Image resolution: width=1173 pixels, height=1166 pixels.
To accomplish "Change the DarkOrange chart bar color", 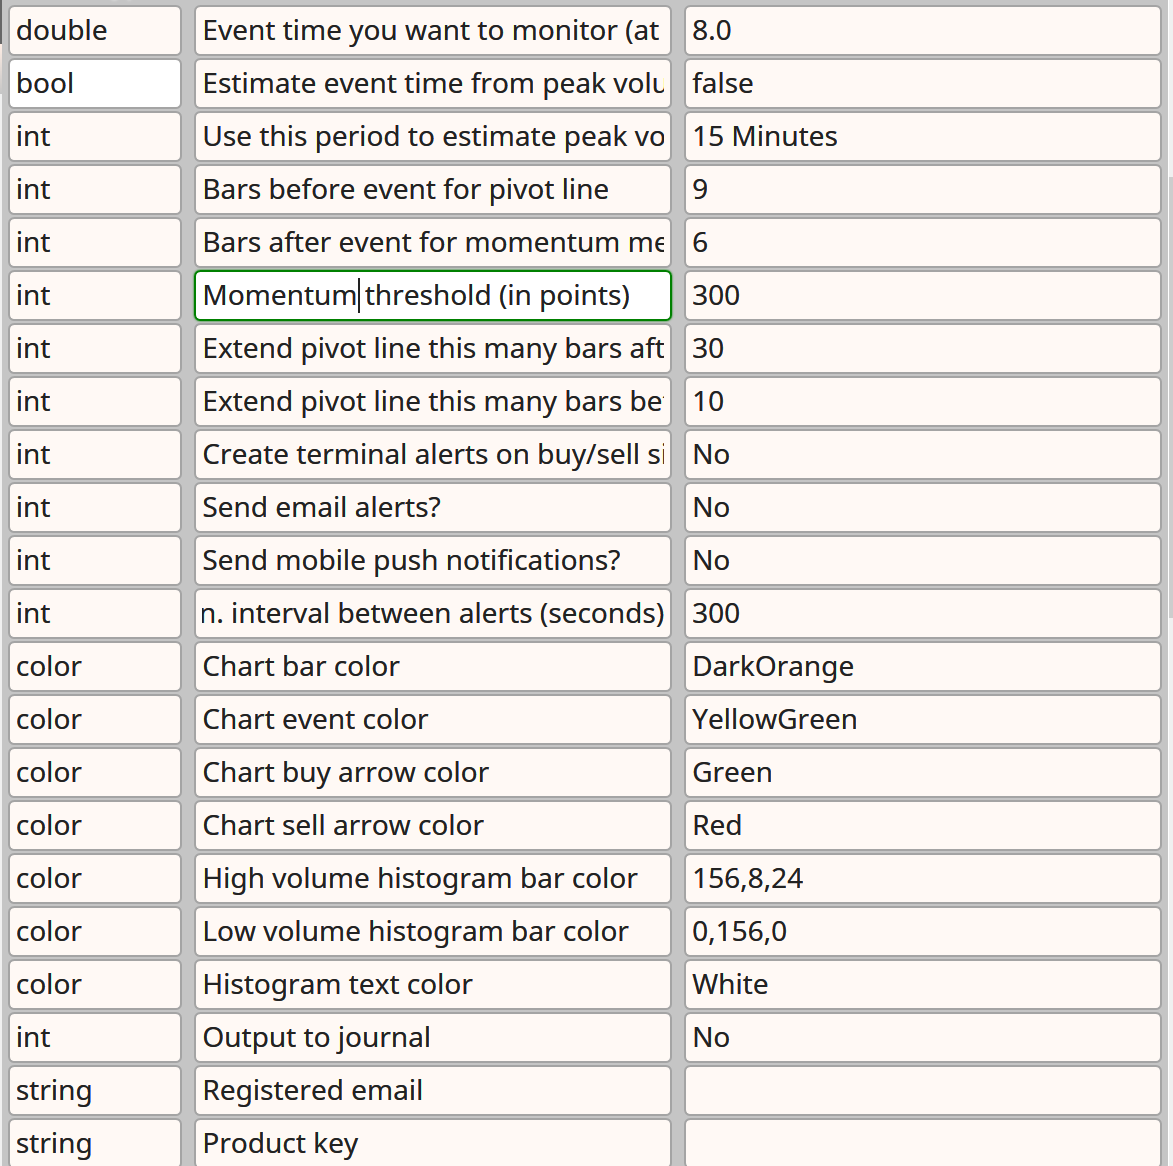I will [x=922, y=667].
